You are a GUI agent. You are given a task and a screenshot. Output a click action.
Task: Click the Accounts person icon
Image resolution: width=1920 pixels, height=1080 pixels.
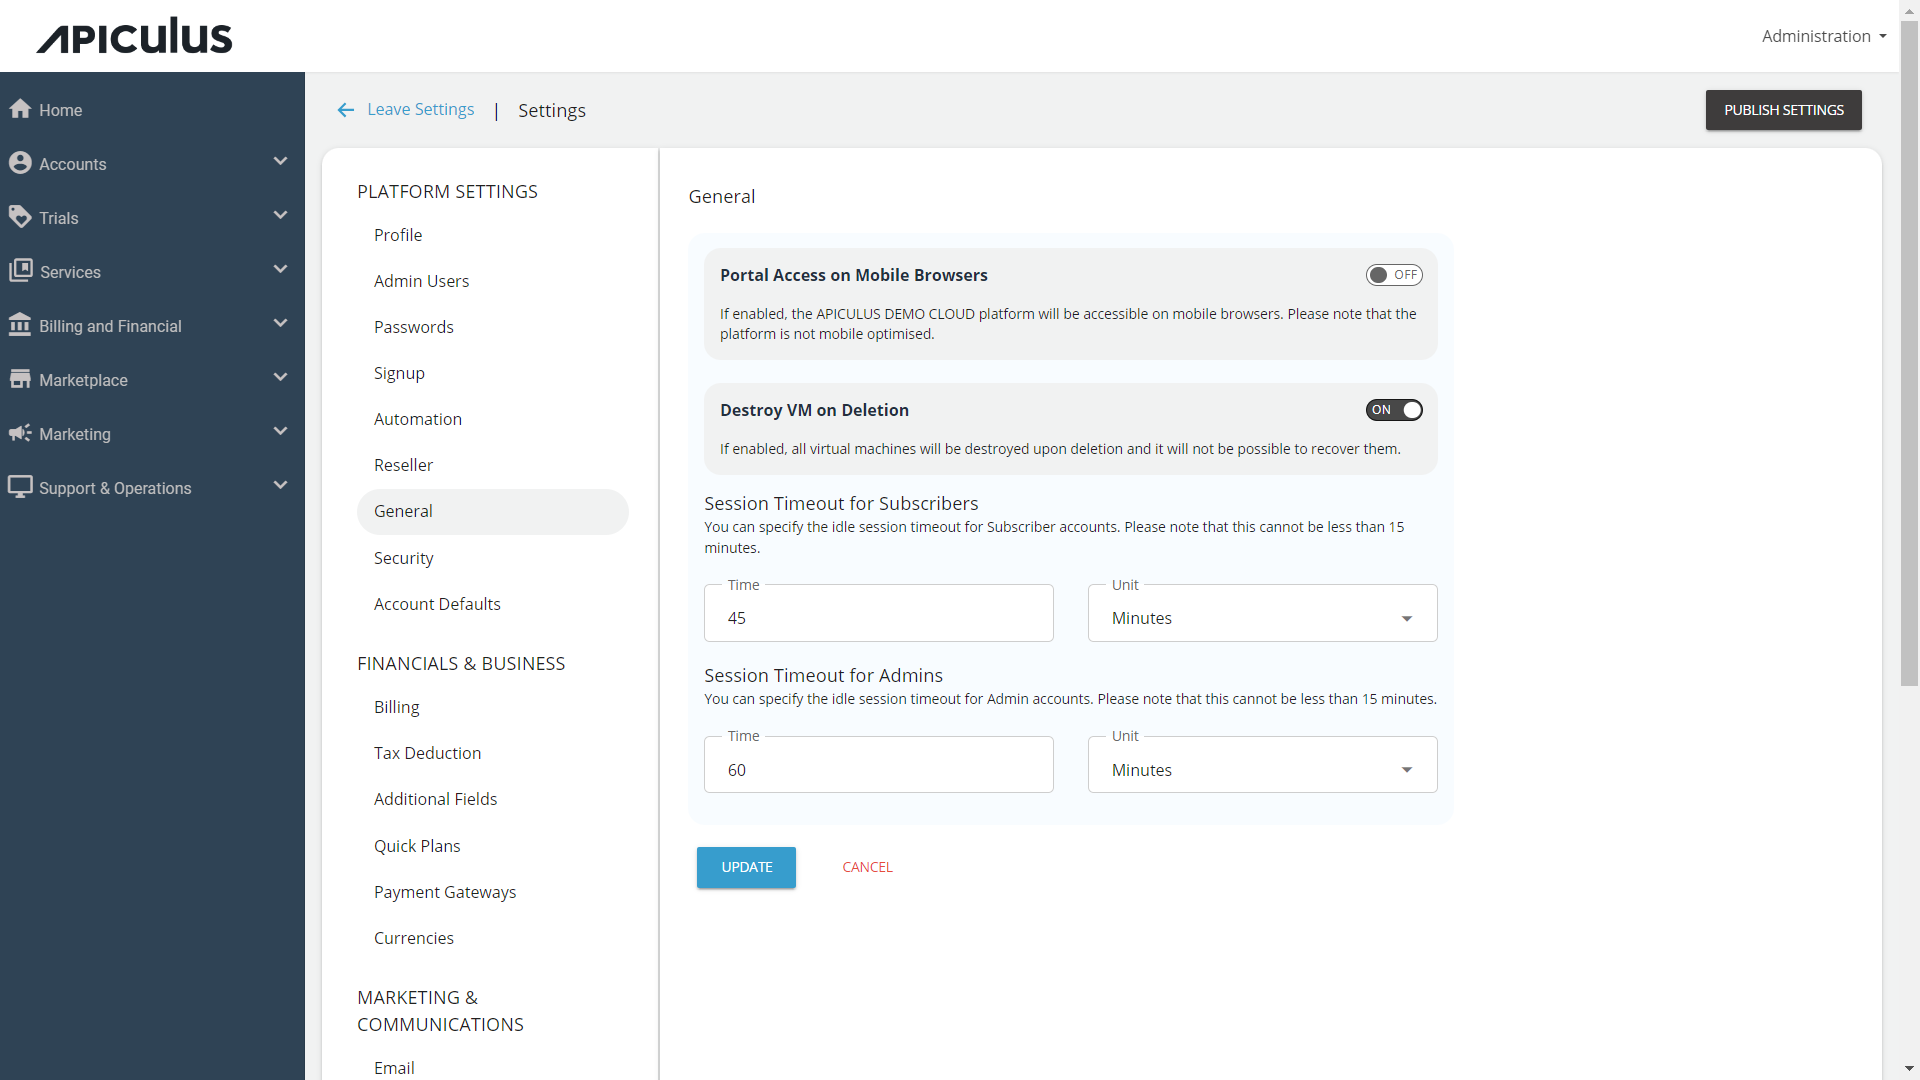[20, 163]
